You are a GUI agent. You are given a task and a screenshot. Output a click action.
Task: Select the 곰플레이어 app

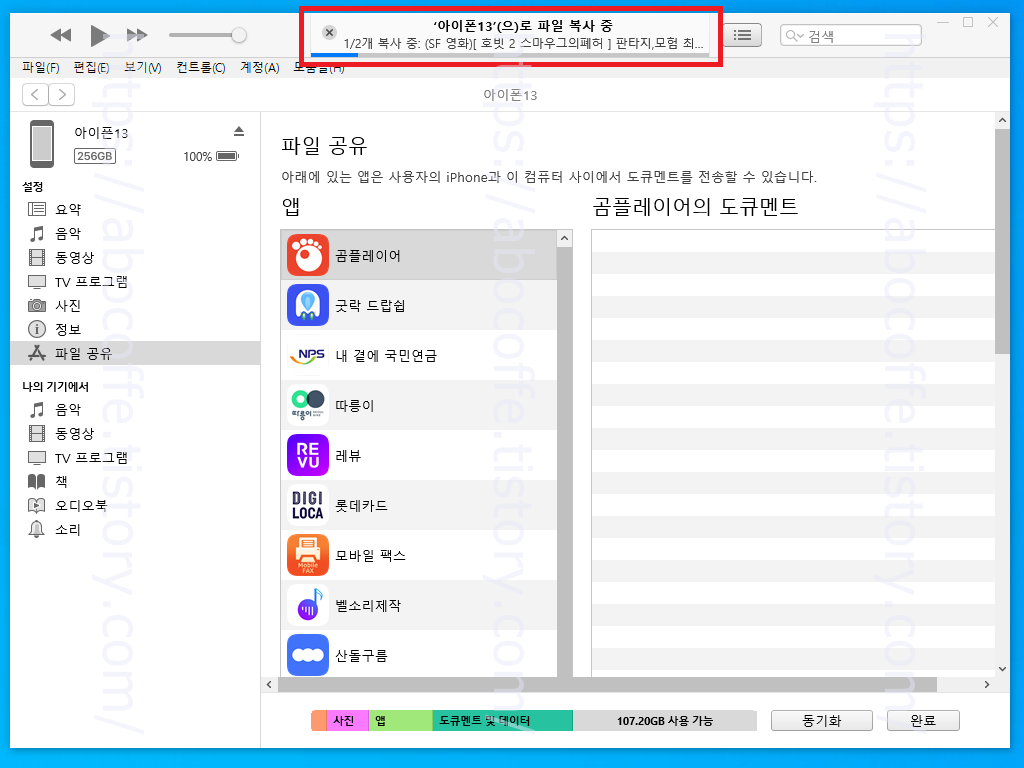point(419,255)
